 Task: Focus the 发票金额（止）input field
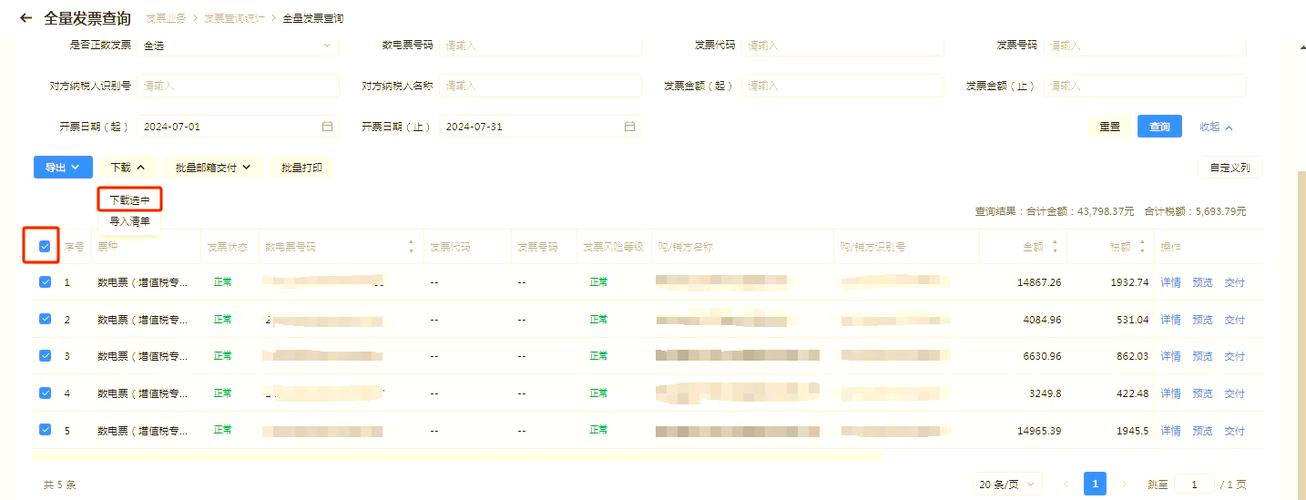pos(1145,86)
